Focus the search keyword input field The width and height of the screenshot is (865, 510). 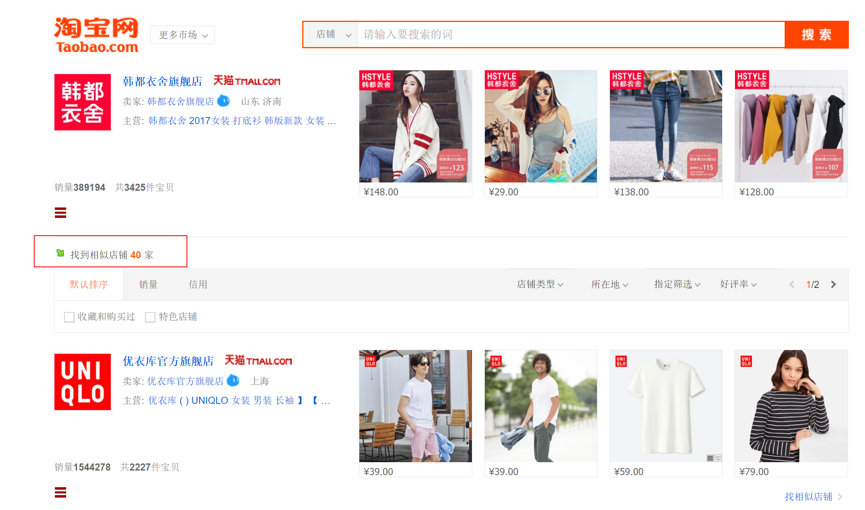pyautogui.click(x=571, y=35)
